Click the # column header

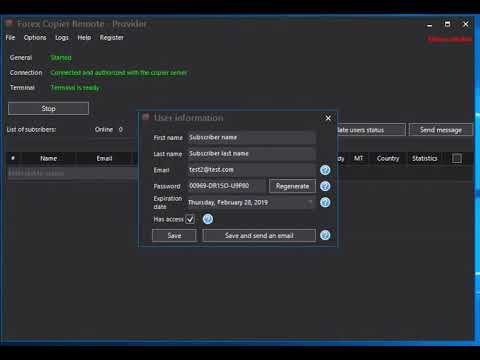click(13, 158)
